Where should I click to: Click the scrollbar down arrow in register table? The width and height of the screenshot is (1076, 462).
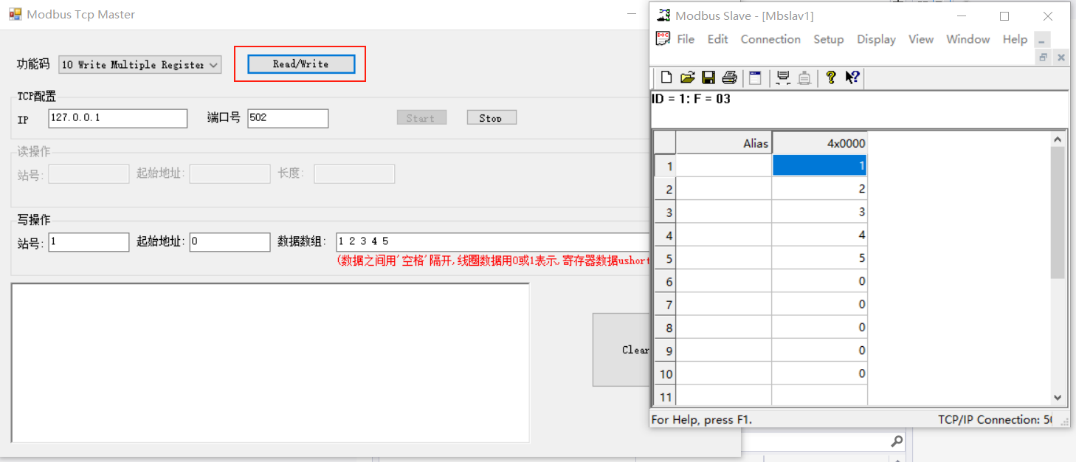[x=1058, y=397]
